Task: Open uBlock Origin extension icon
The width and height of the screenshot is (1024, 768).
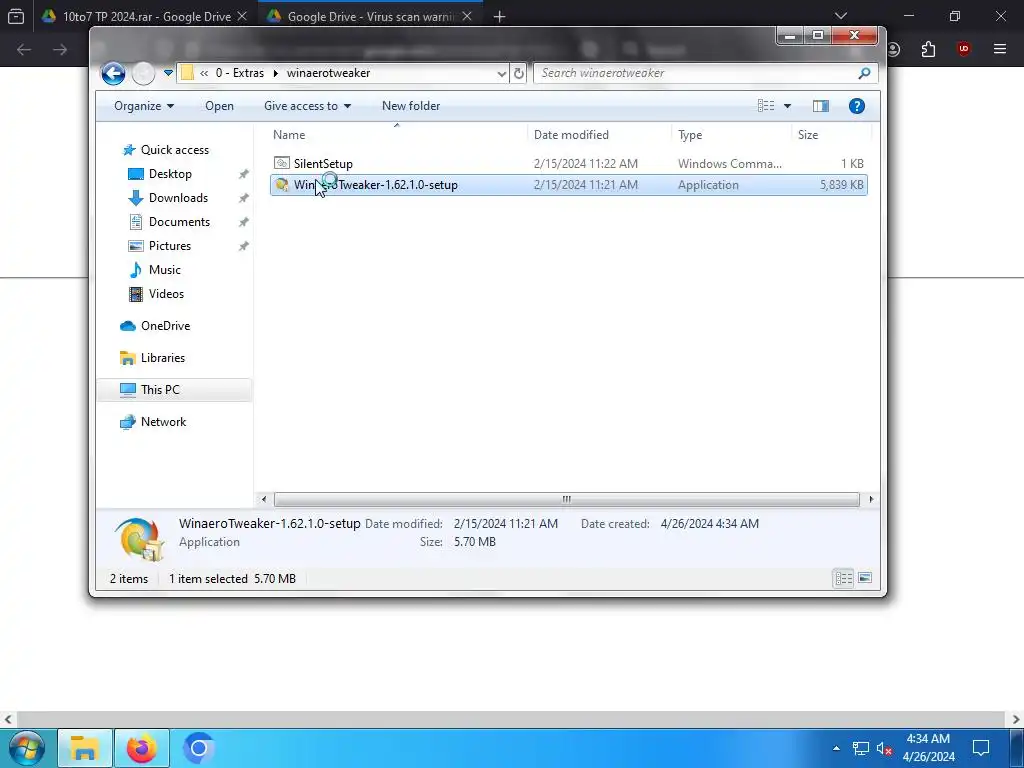Action: [963, 49]
